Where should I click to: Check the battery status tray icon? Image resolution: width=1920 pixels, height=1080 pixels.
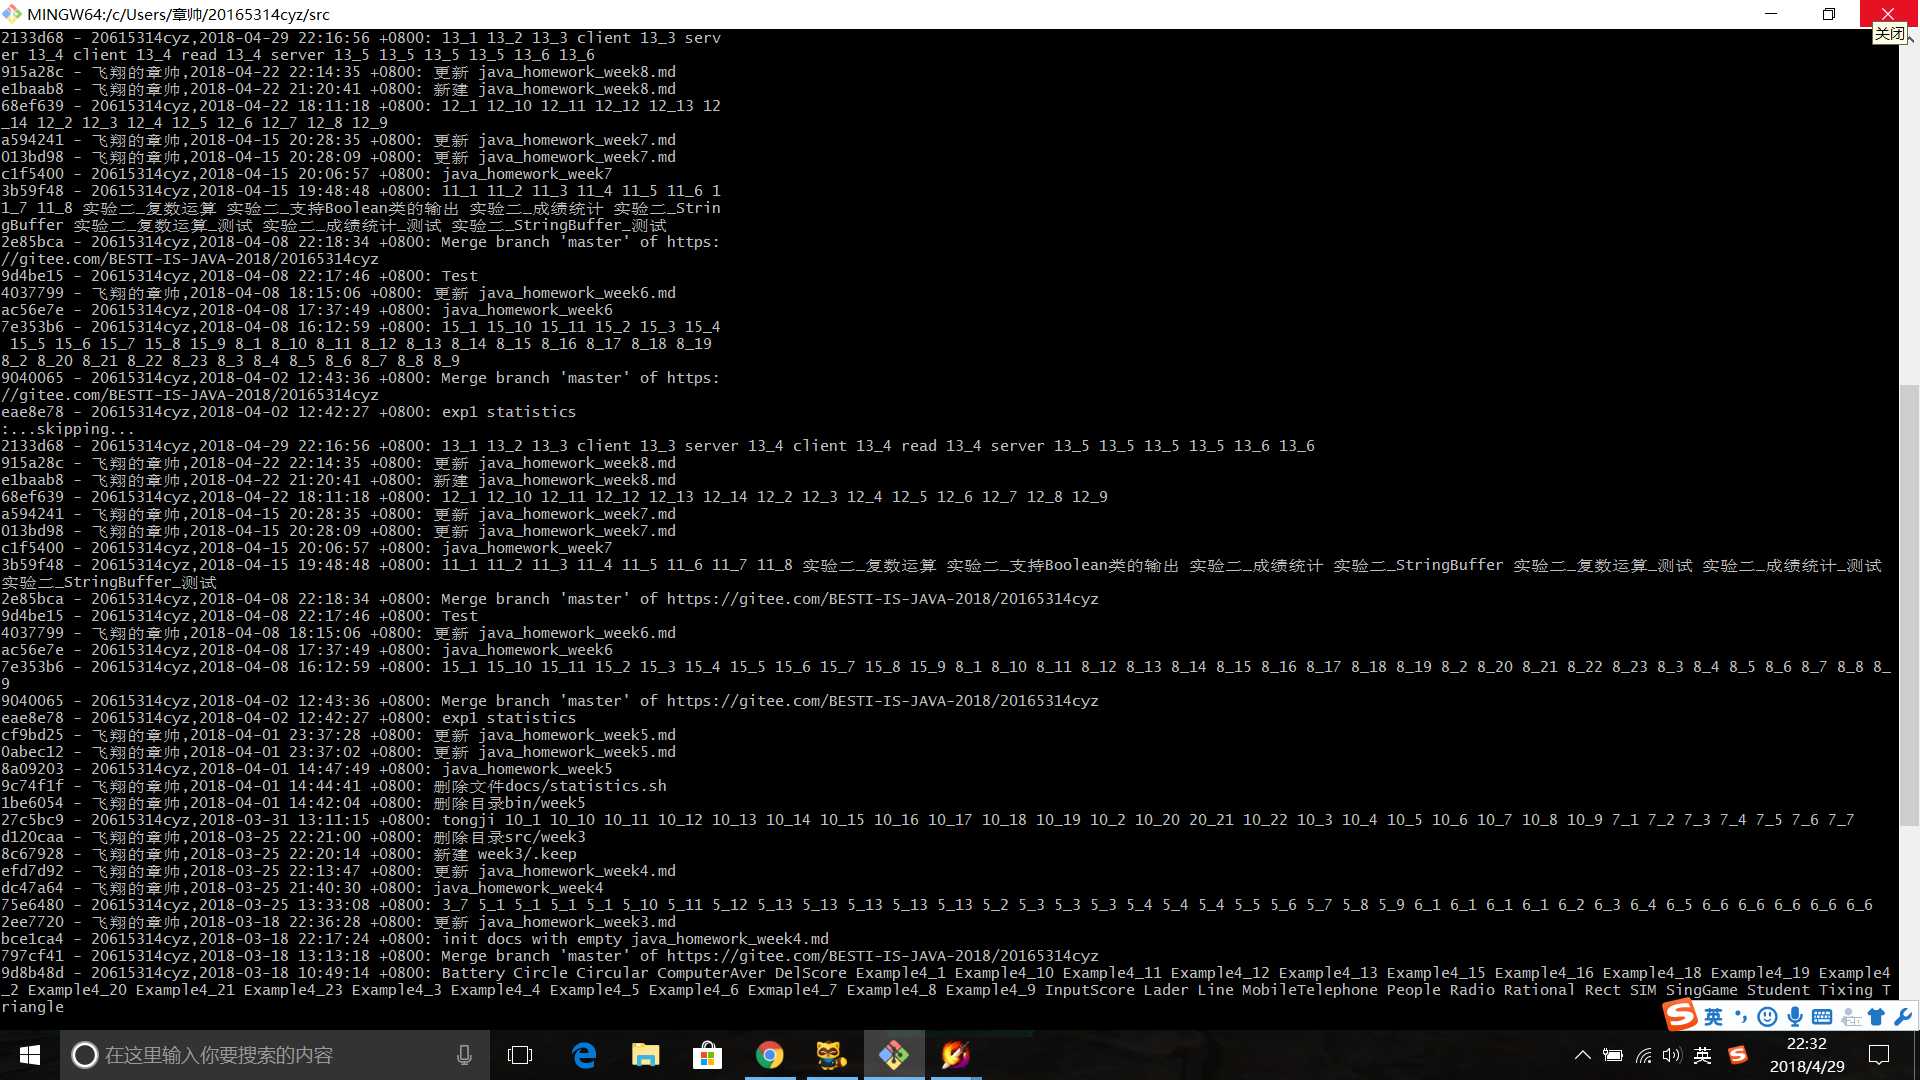click(1612, 1055)
